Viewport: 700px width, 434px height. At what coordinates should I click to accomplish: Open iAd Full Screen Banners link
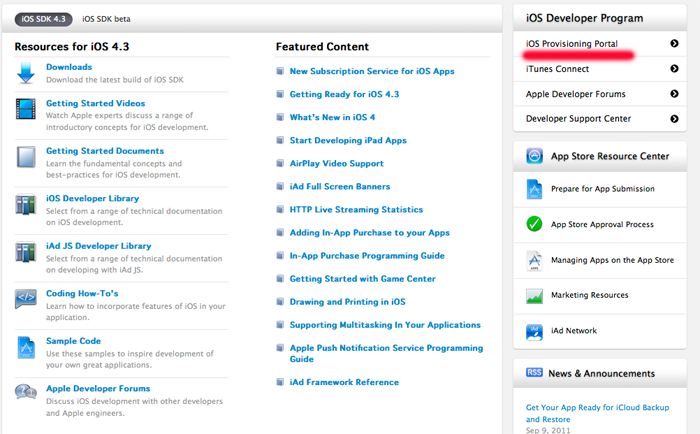click(x=340, y=187)
